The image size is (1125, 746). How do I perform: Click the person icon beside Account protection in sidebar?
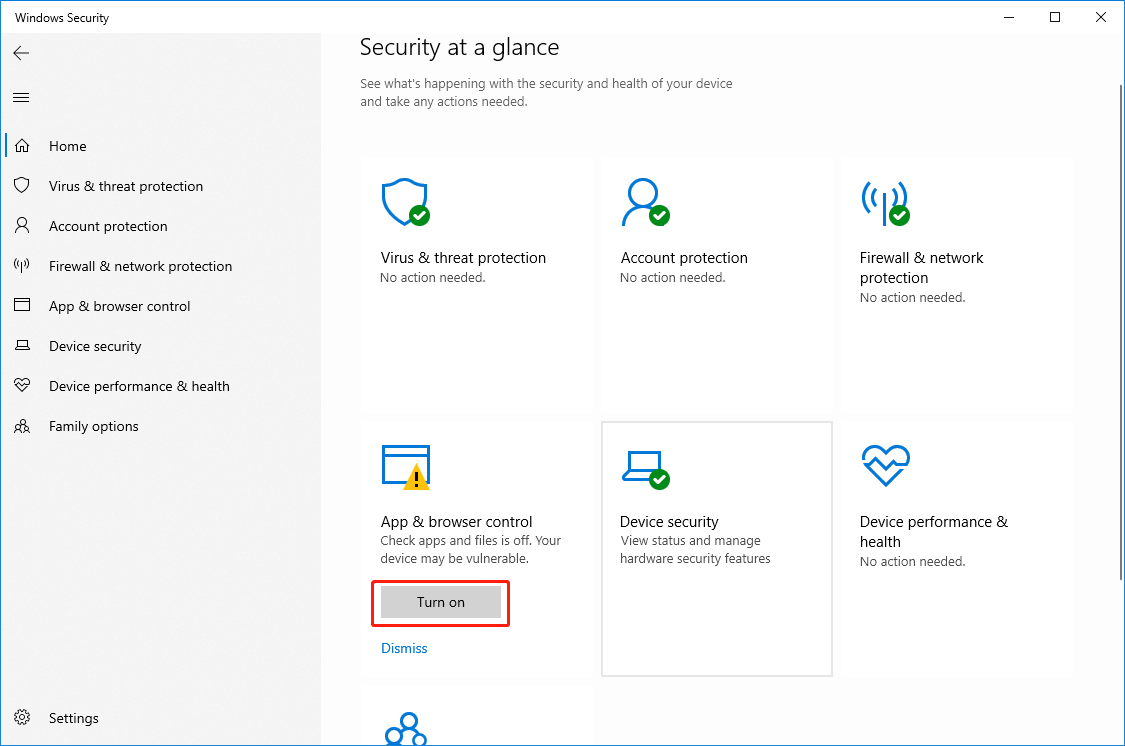[22, 226]
